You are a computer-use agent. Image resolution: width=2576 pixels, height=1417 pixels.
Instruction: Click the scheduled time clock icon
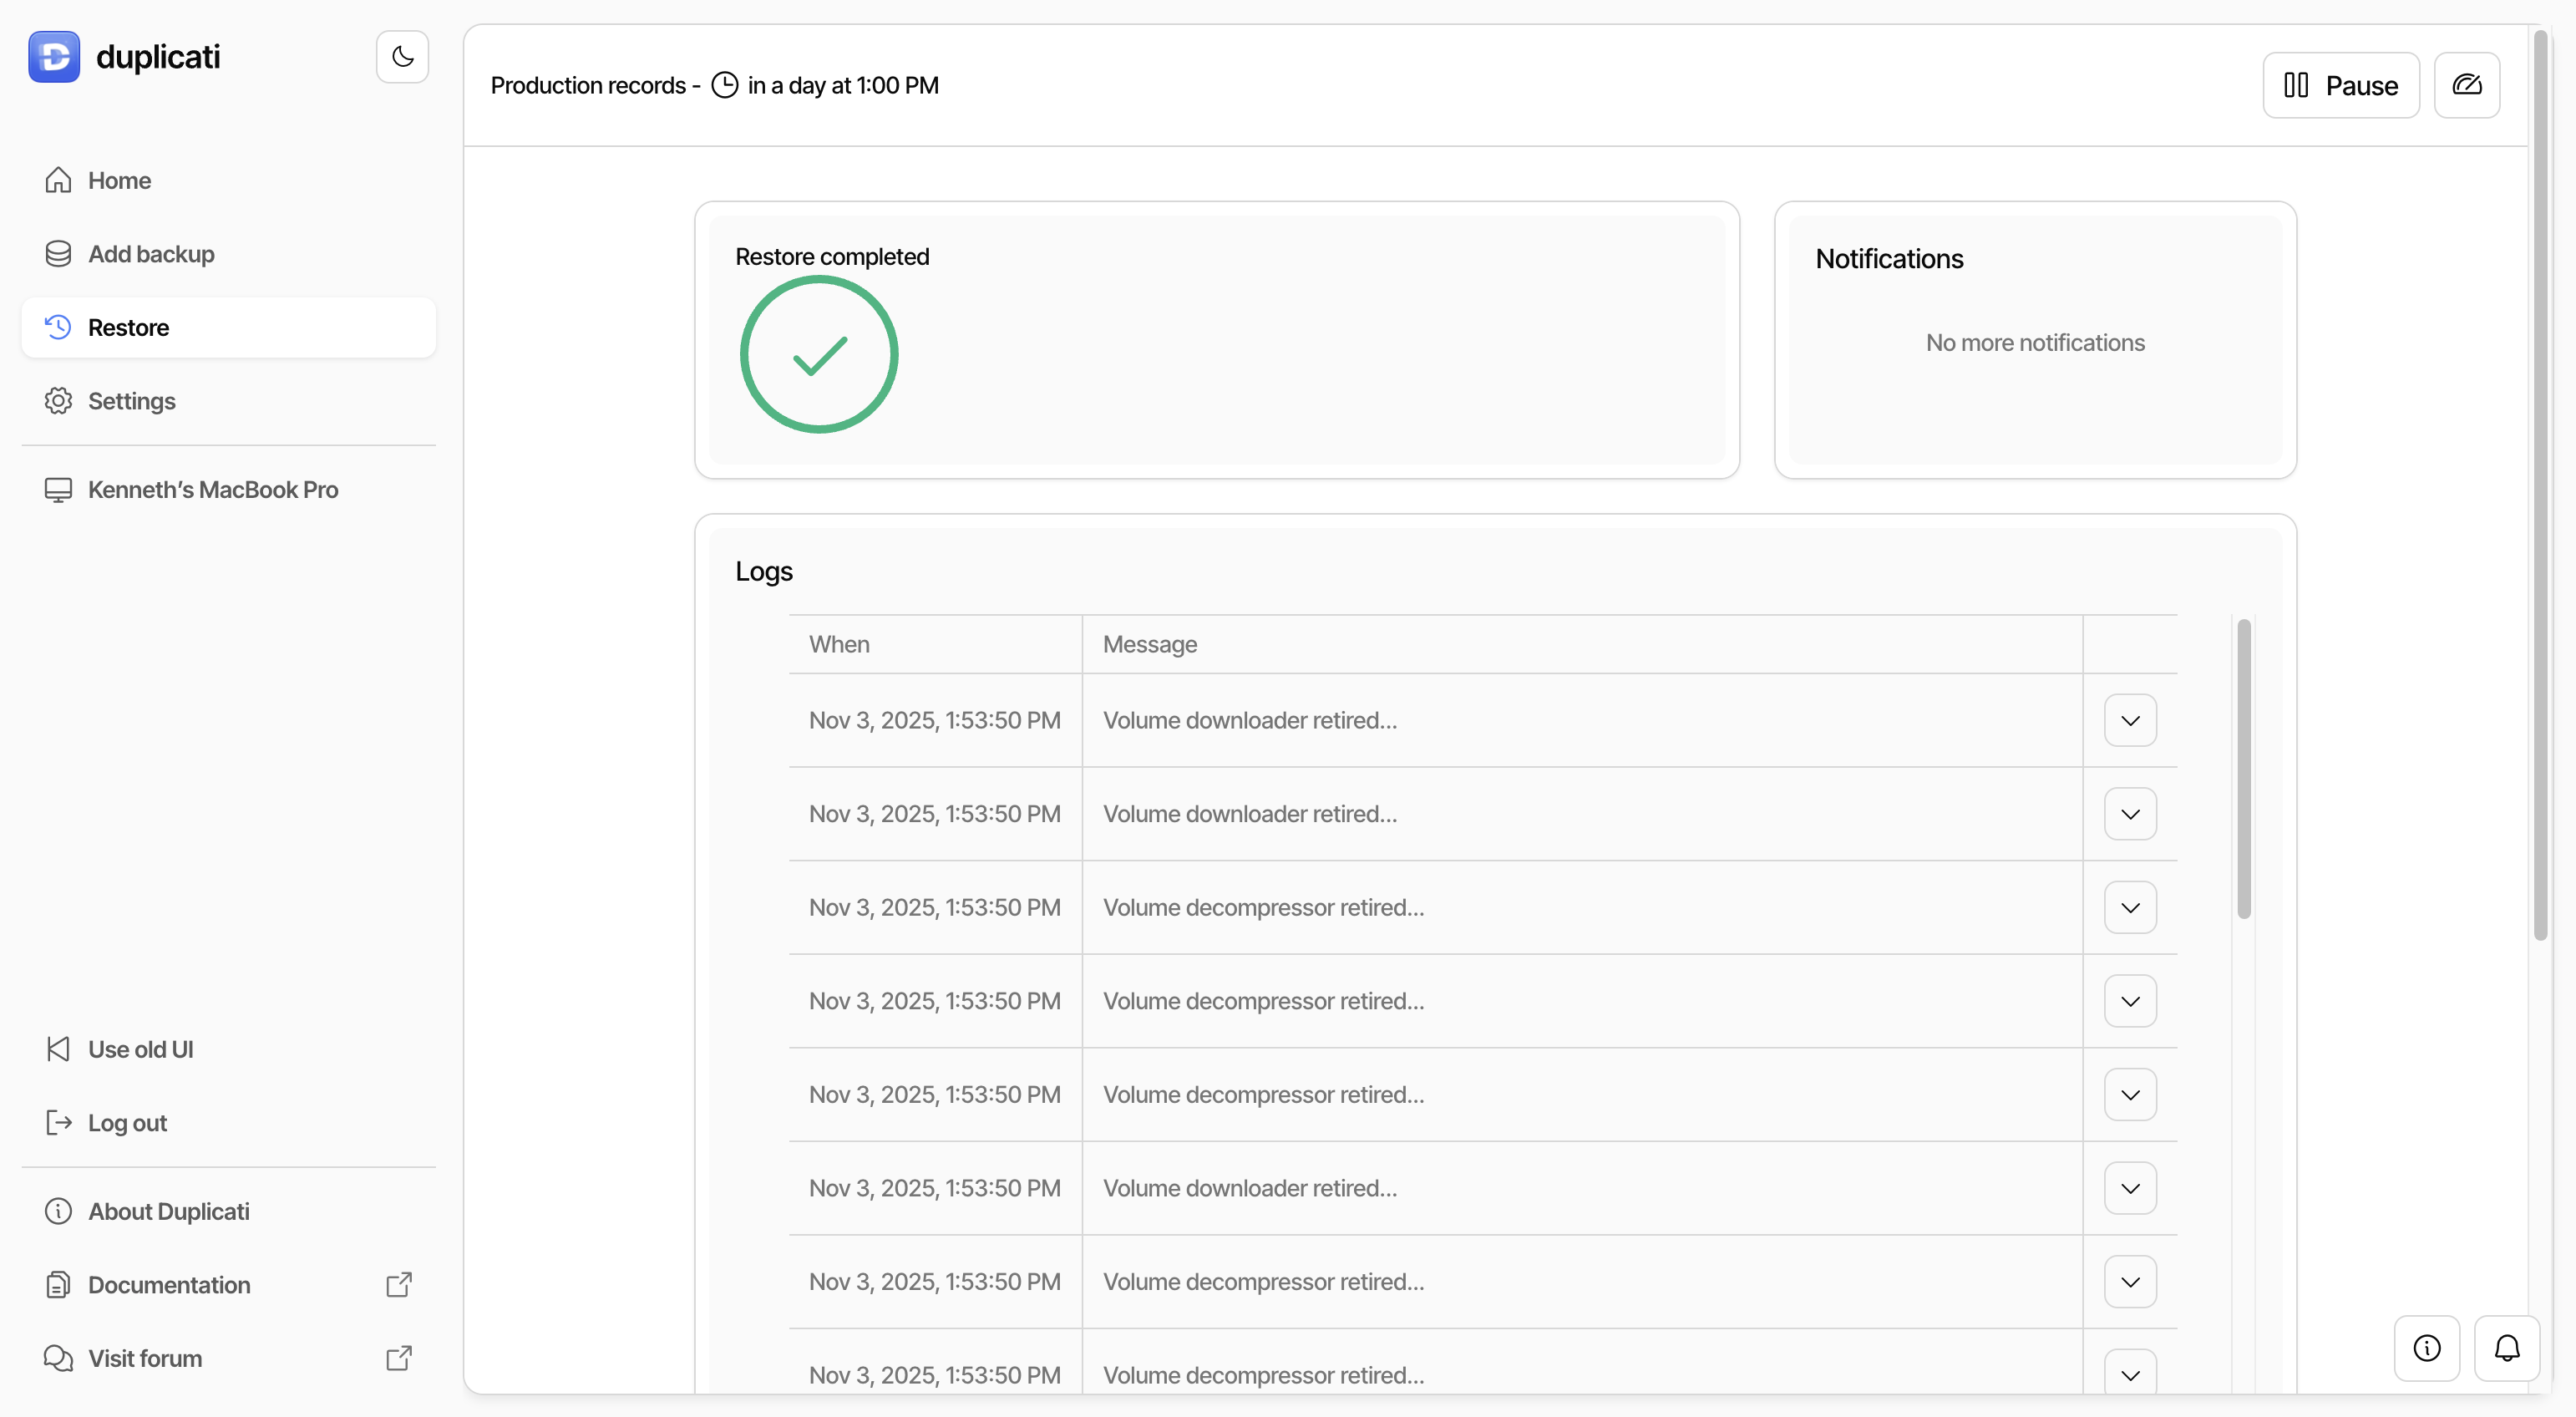(x=724, y=85)
